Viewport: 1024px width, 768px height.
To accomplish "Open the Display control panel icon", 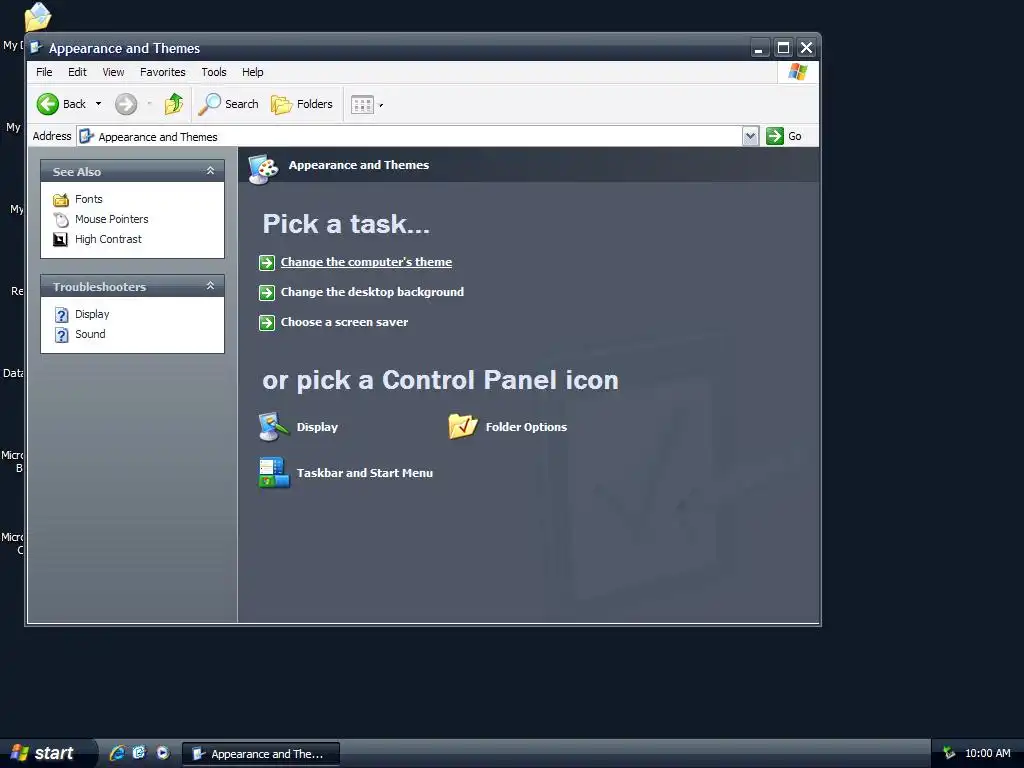I will tap(274, 426).
